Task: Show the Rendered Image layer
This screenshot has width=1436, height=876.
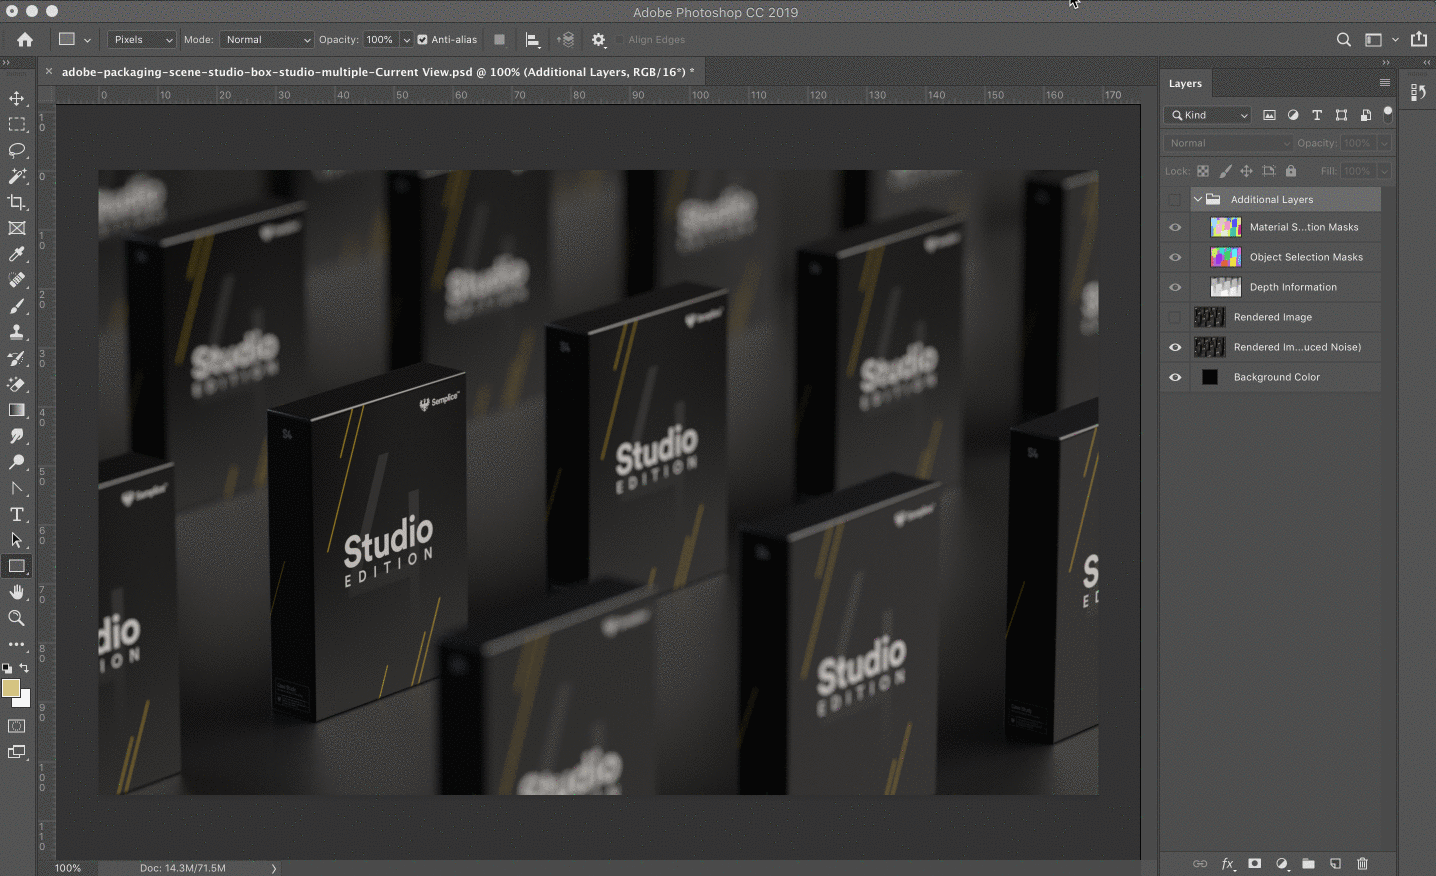Action: [1175, 317]
